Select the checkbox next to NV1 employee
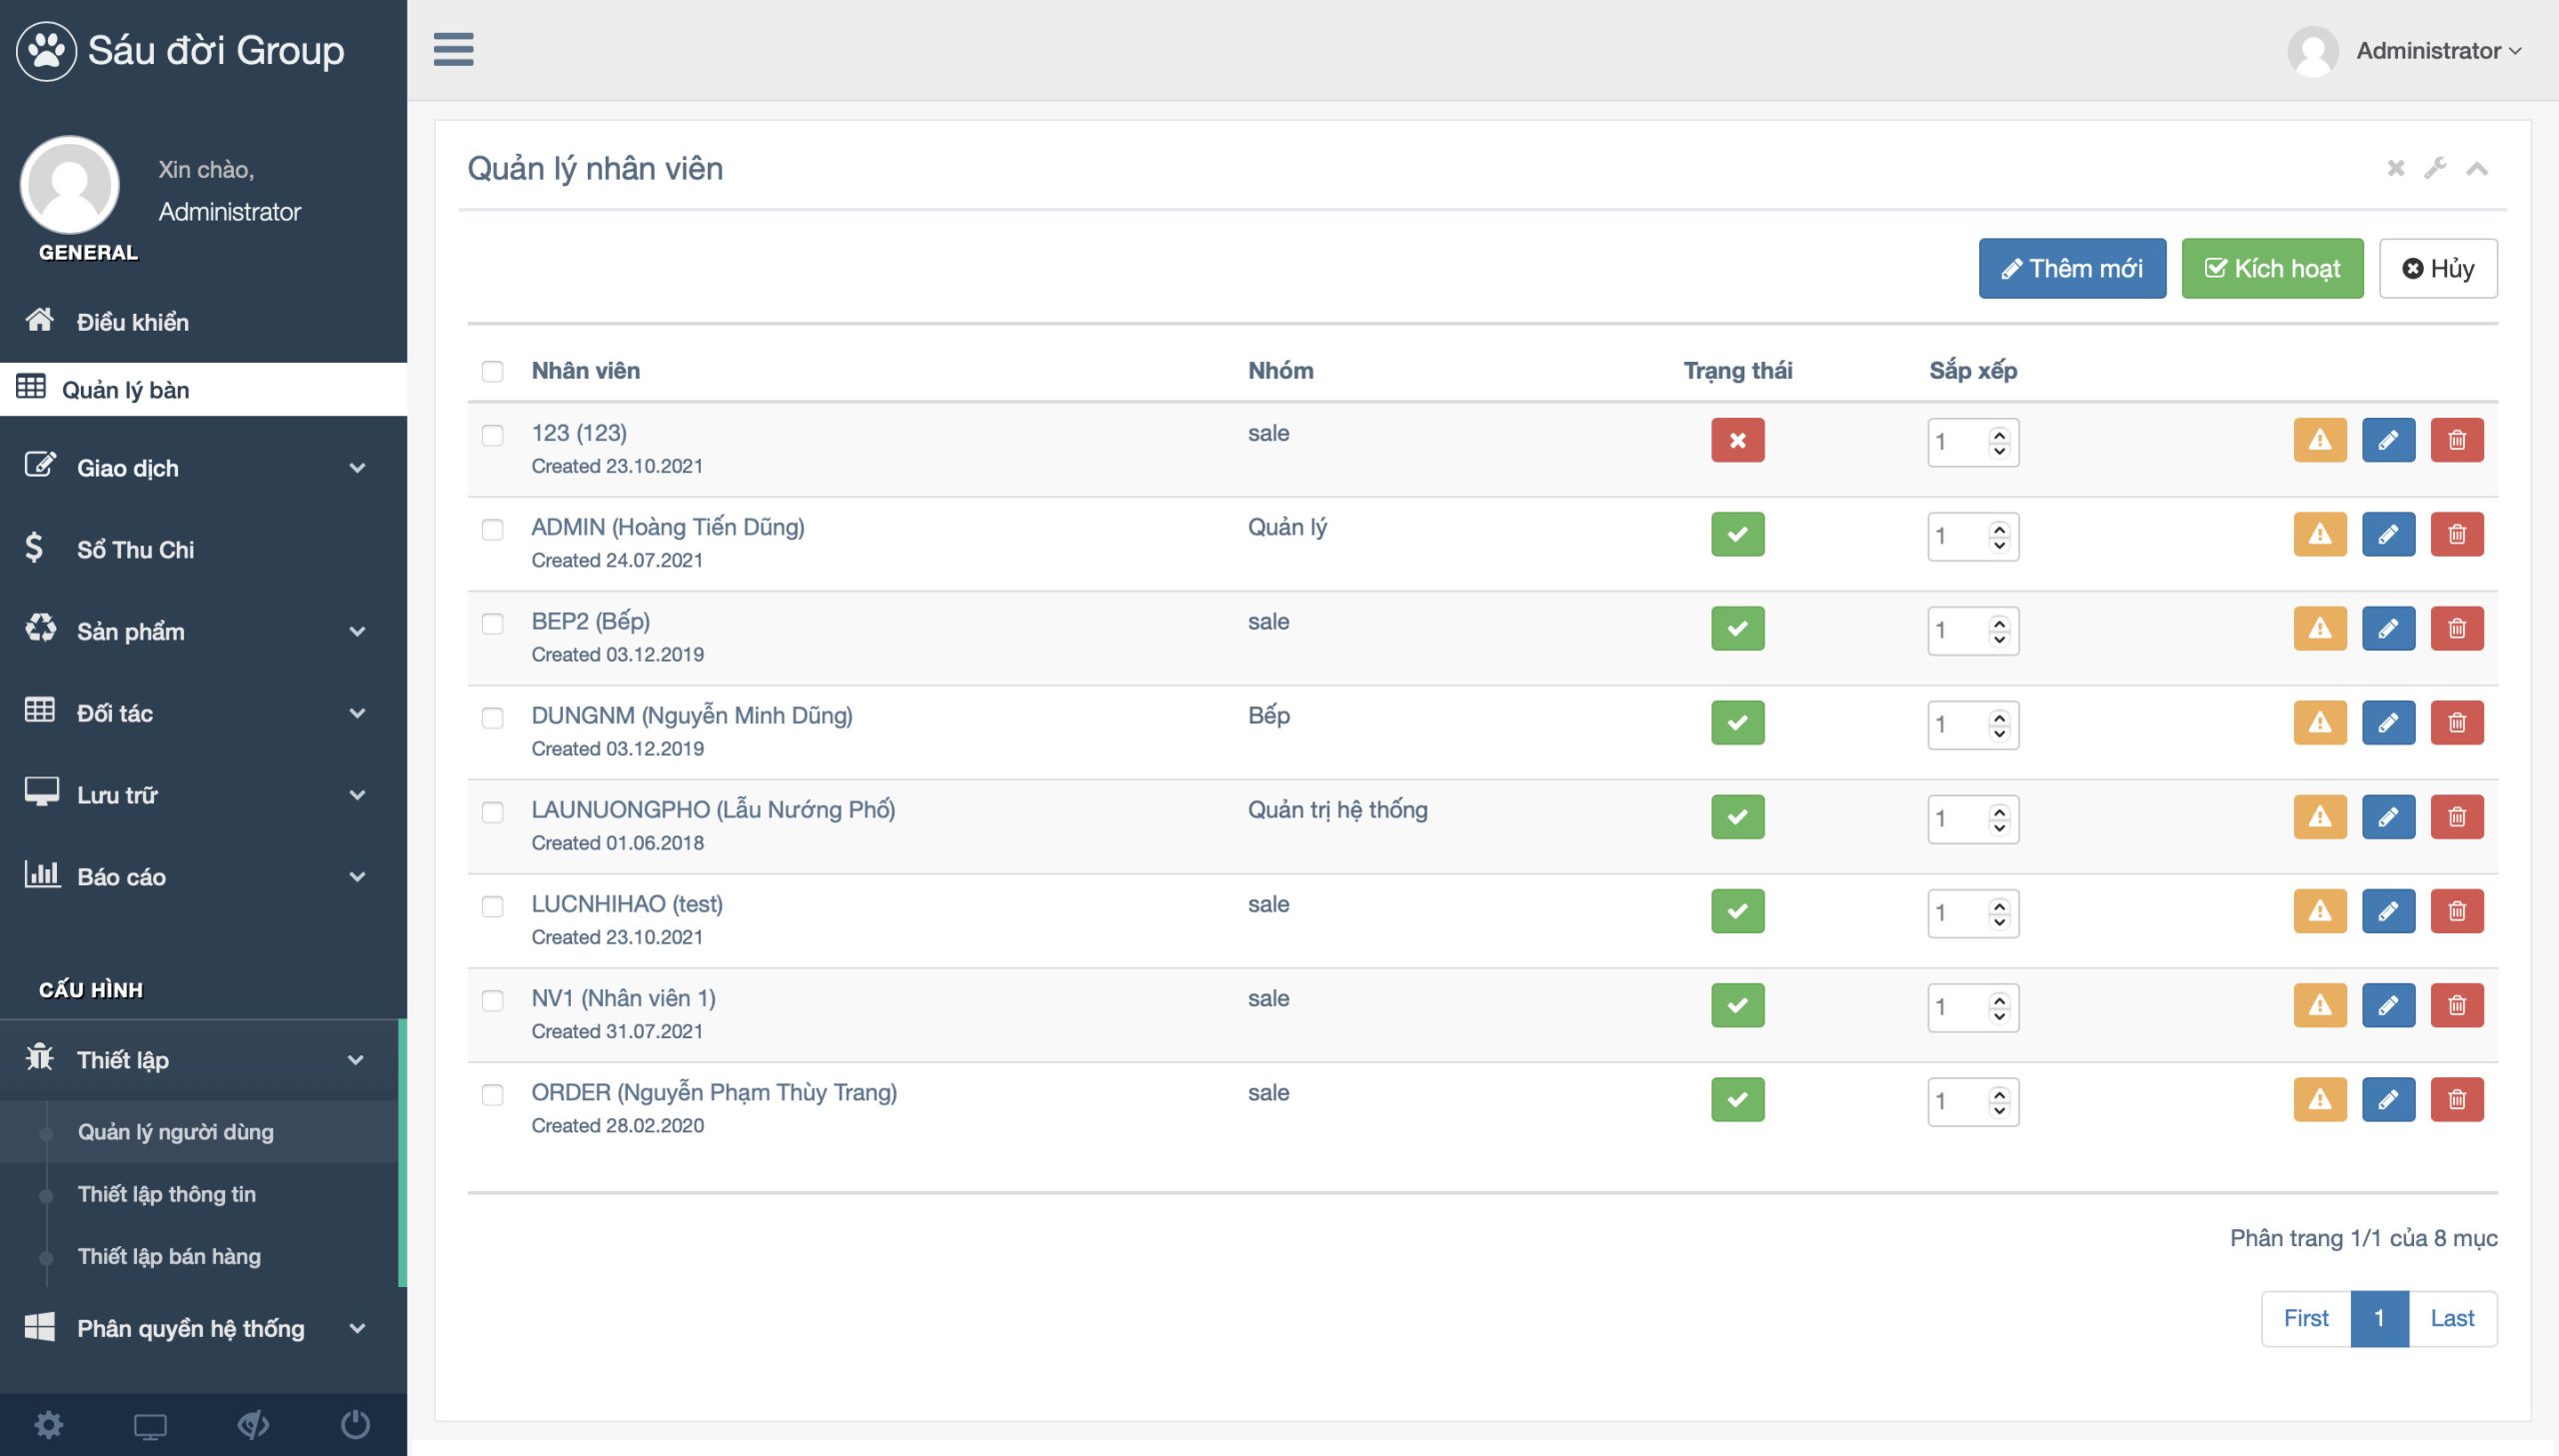Viewport: 2559px width, 1456px height. [492, 1001]
